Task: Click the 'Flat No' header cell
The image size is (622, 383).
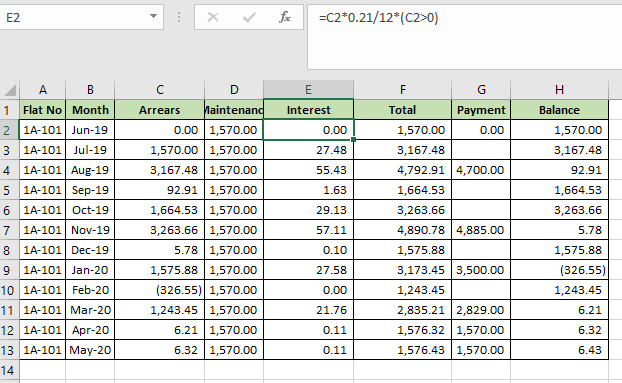Action: coord(42,110)
